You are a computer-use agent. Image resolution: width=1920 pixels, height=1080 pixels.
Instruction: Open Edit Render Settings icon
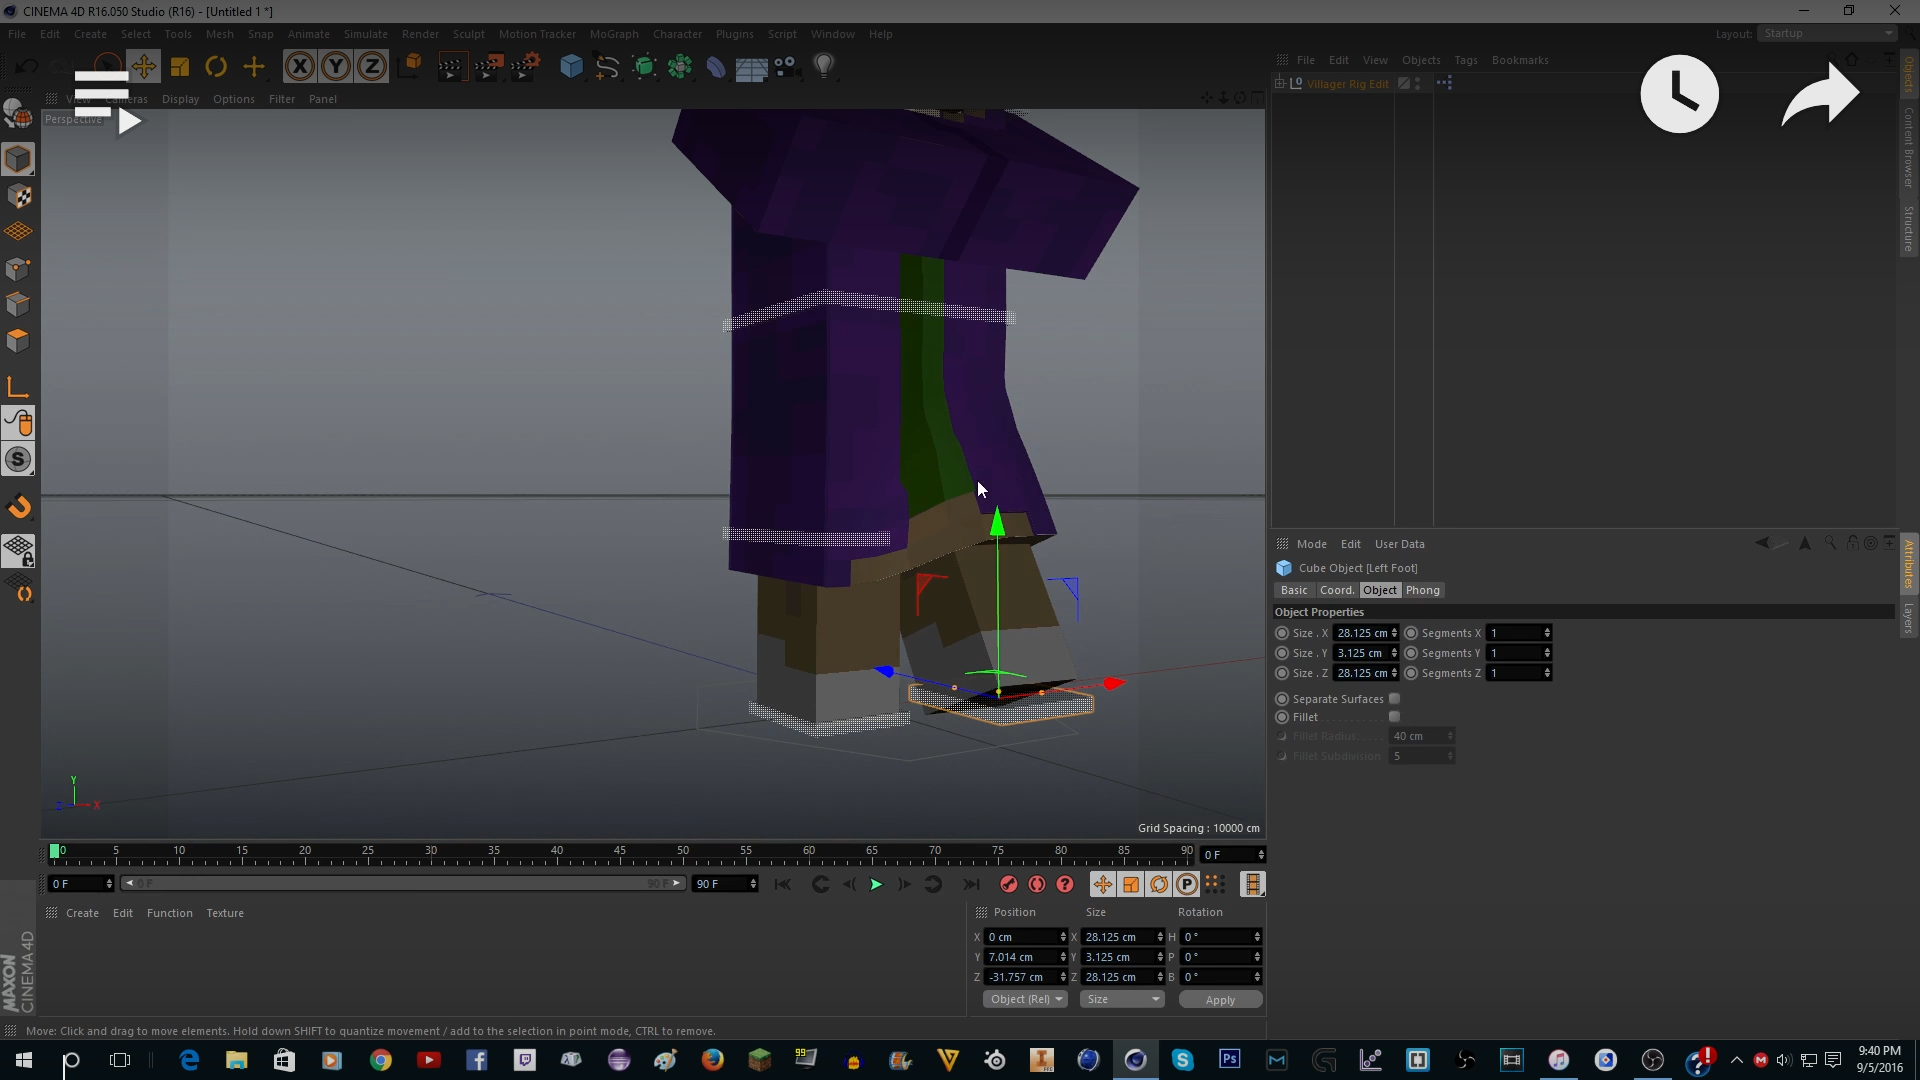click(x=525, y=67)
